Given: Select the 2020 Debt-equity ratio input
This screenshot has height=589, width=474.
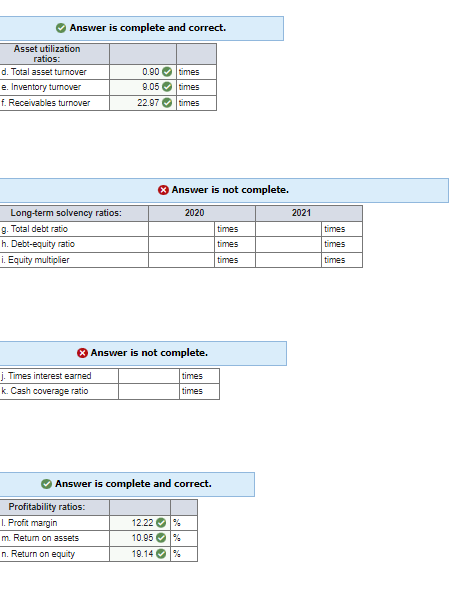Looking at the screenshot, I should tap(181, 244).
